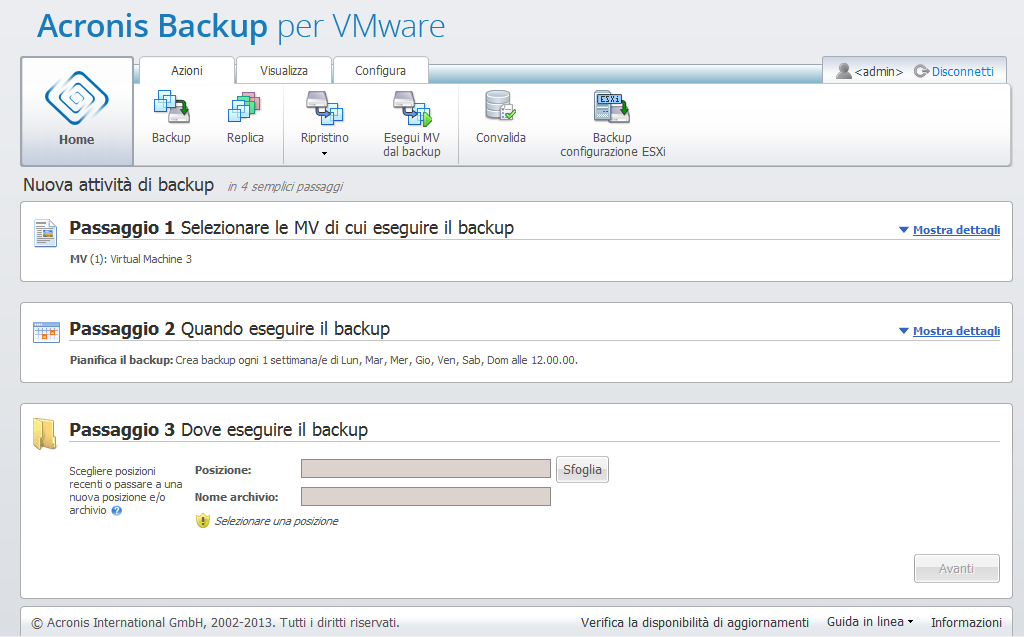Click the '<admin>' username text
Screen dimensions: 1024x637
pyautogui.click(x=878, y=72)
